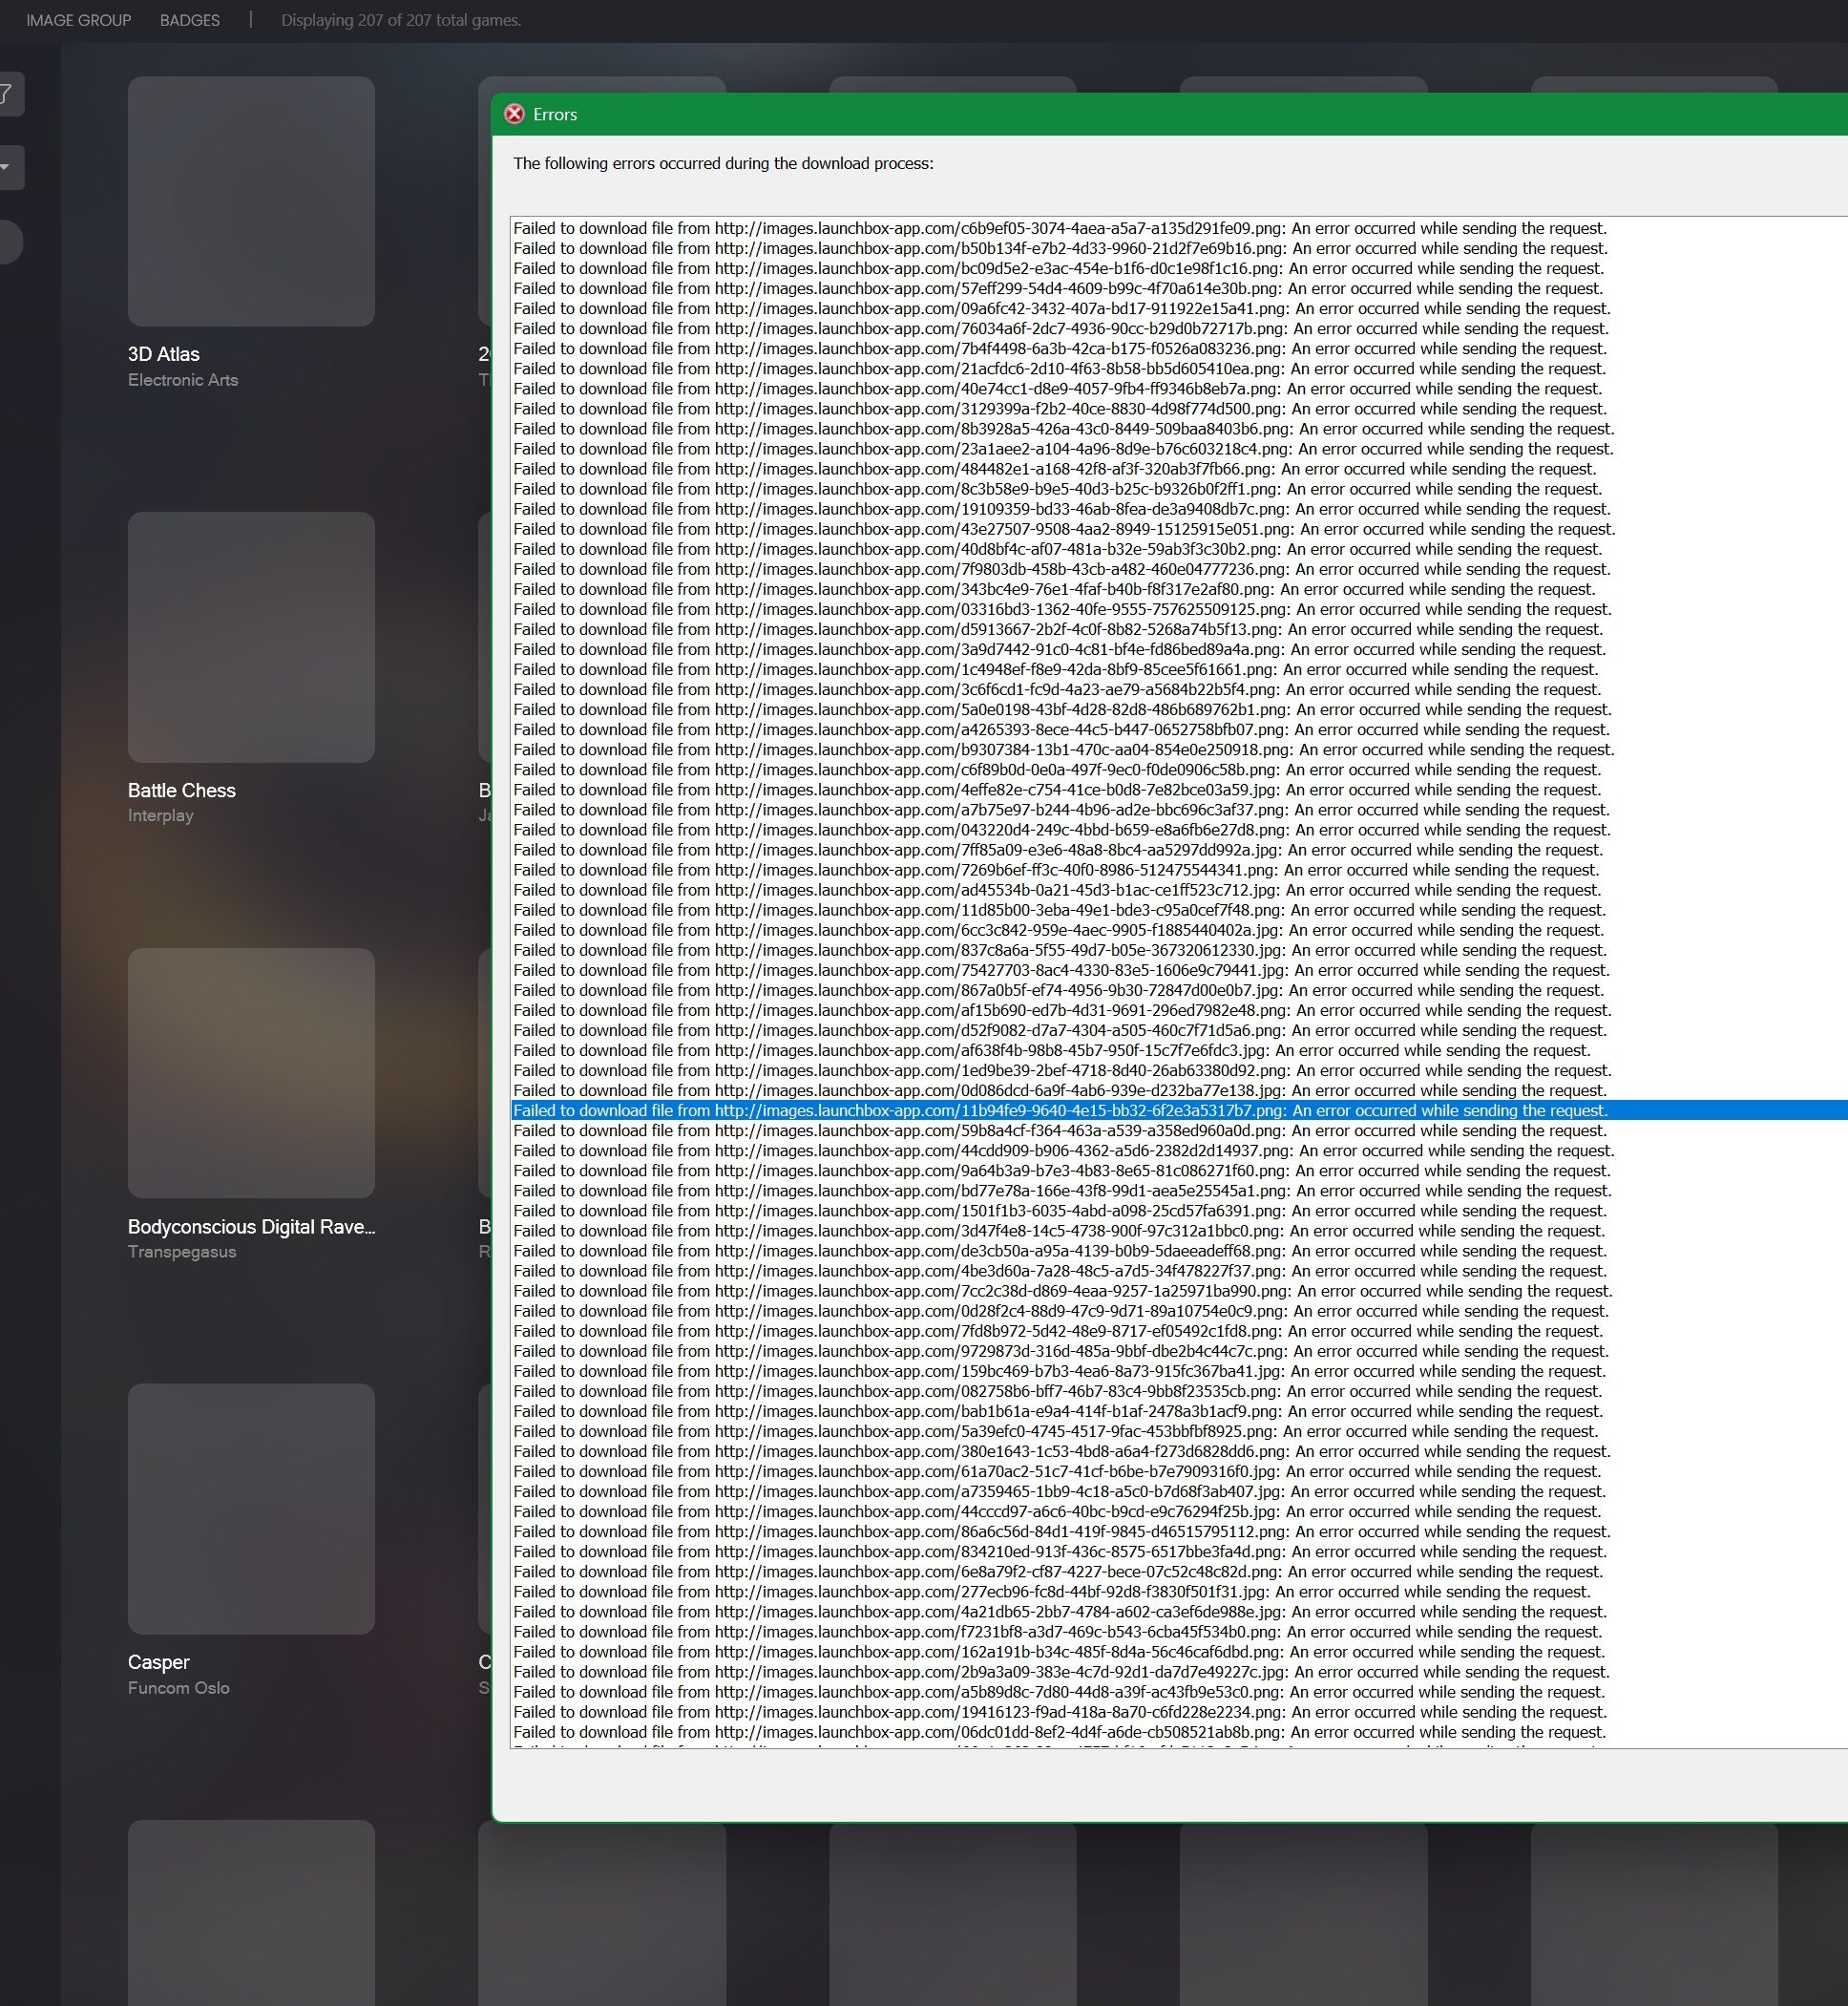
Task: Select the error row containing d5913667-2b2f-4c0f
Action: click(1179, 629)
